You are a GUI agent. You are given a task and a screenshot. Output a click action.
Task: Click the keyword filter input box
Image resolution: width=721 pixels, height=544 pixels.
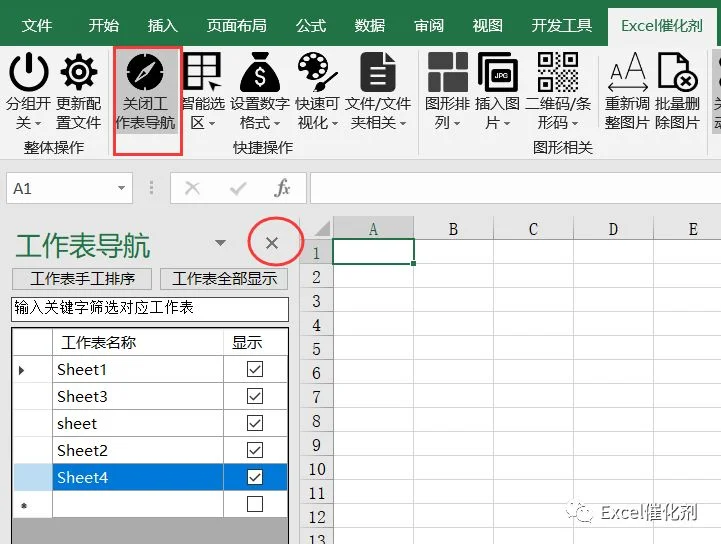coord(150,309)
